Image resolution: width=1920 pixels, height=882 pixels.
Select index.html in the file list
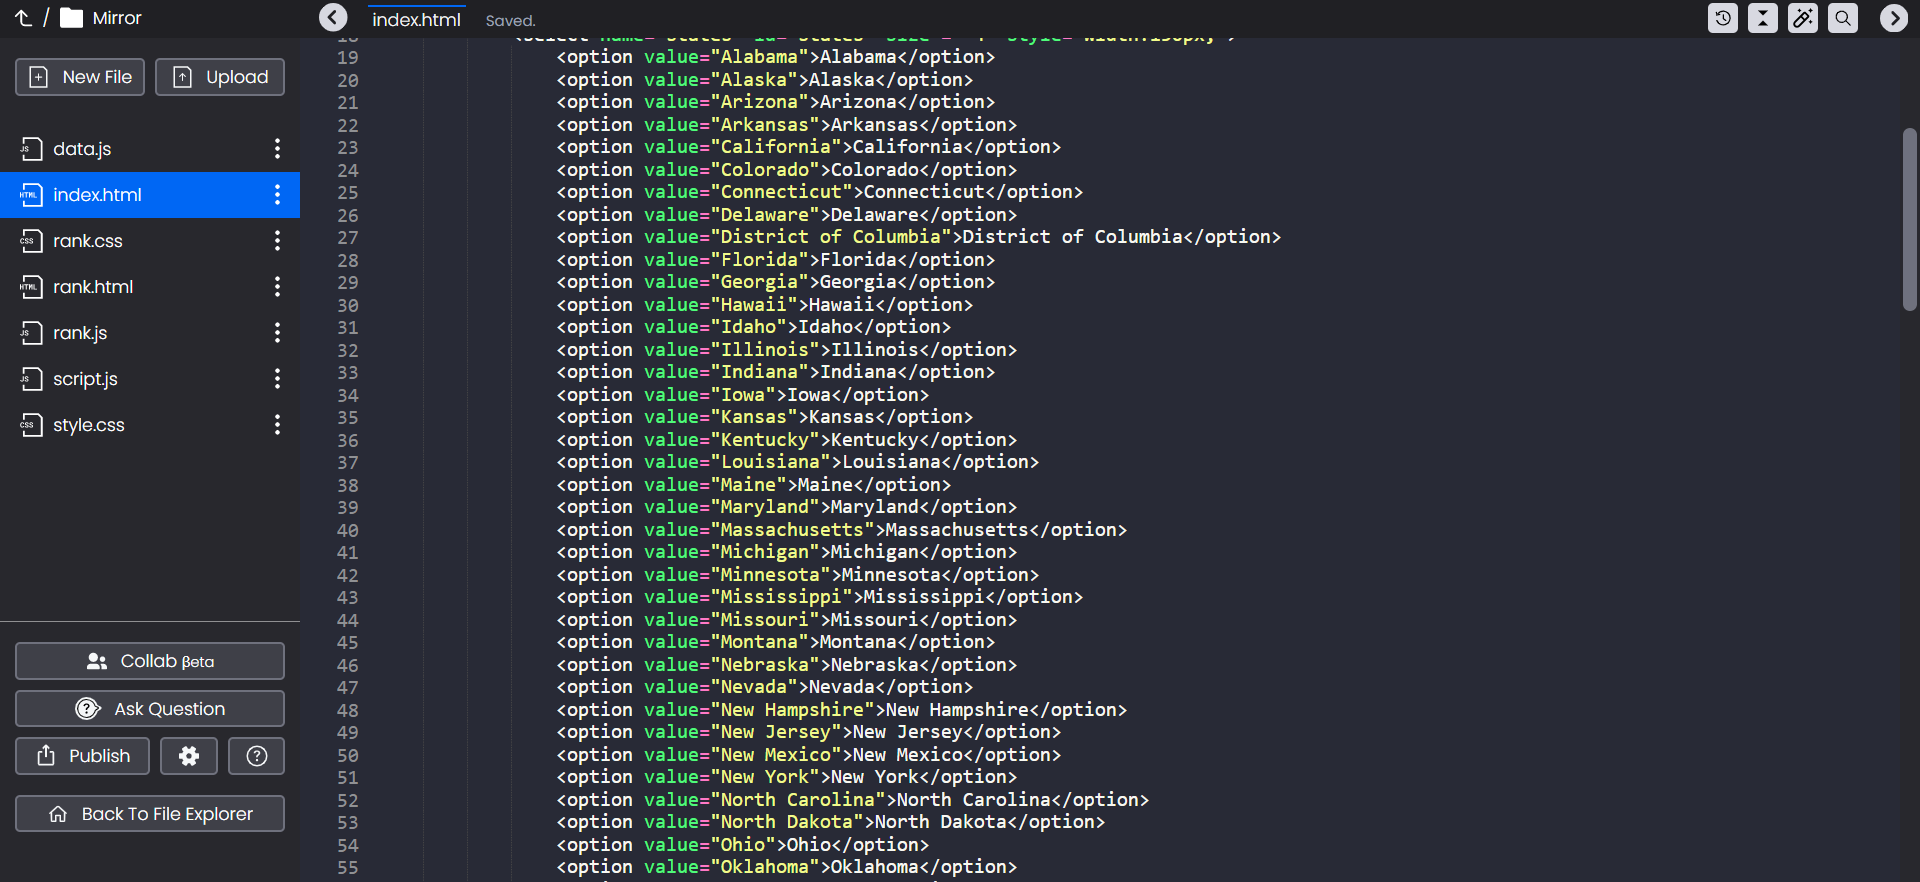tap(150, 195)
